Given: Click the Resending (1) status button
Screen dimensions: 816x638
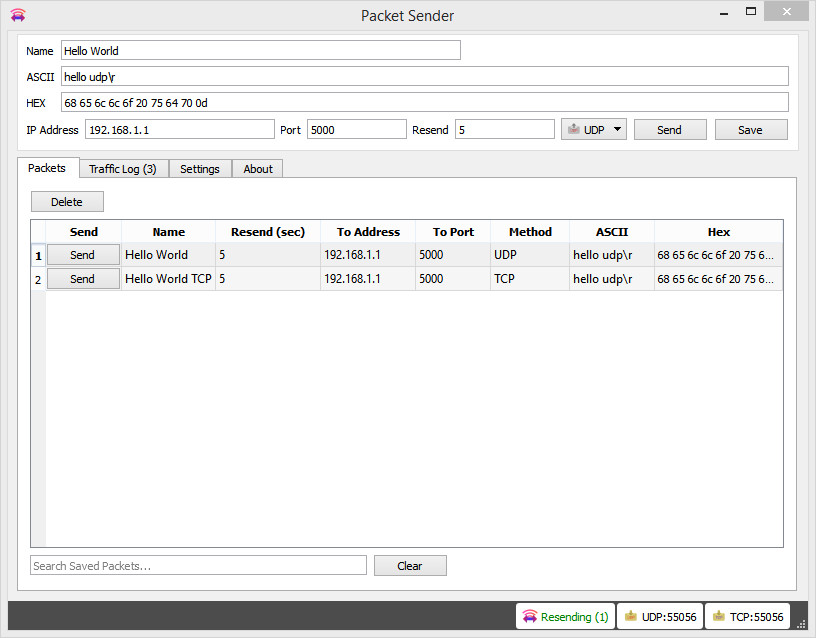Looking at the screenshot, I should point(566,616).
